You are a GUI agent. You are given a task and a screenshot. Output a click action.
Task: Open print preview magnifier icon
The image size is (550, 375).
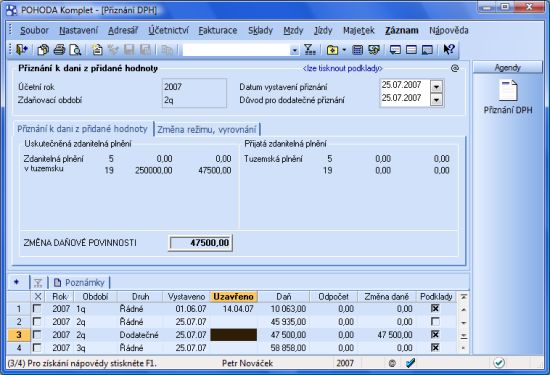coord(75,50)
